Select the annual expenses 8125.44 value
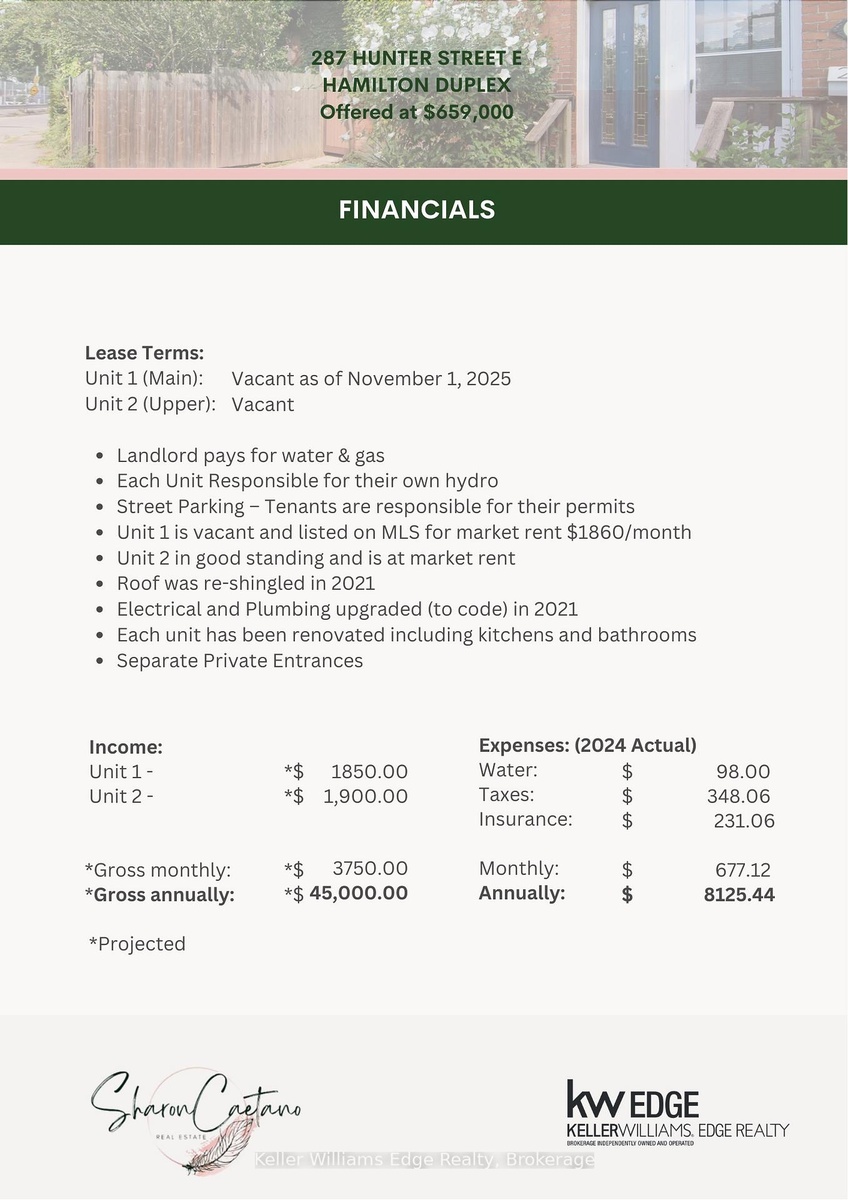The height and width of the screenshot is (1200, 848). pos(739,894)
